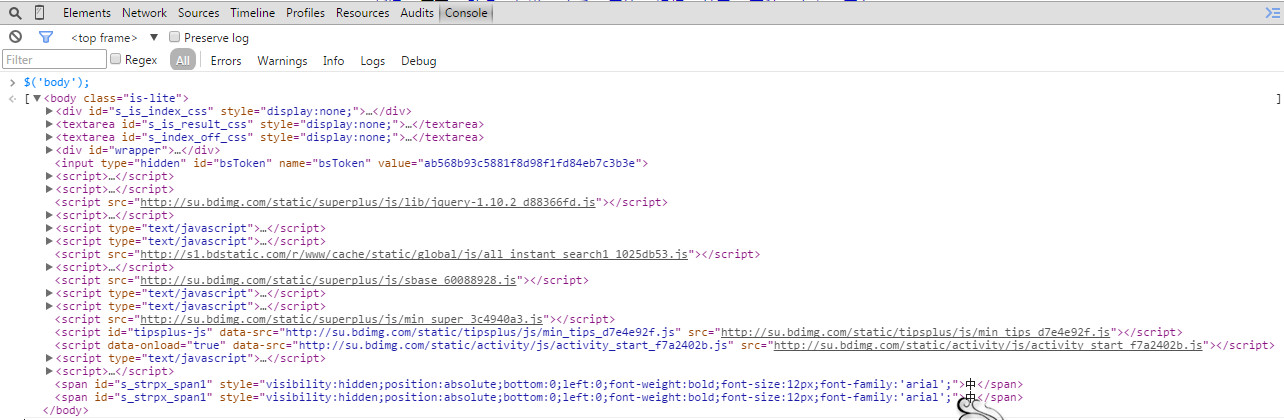Expand the div id="s_is_index_css" node

click(50, 111)
